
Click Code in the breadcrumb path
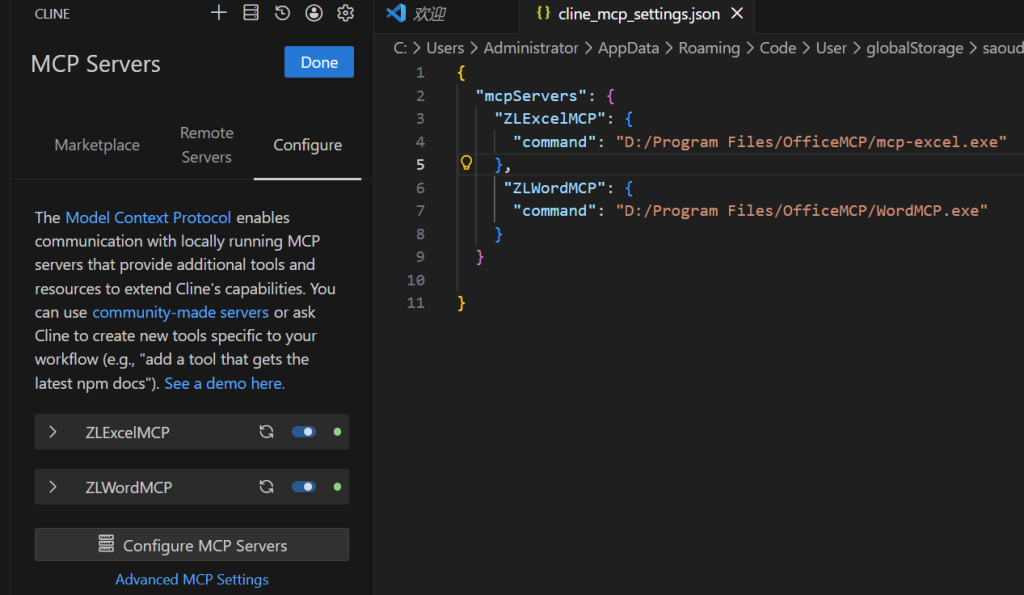click(778, 48)
